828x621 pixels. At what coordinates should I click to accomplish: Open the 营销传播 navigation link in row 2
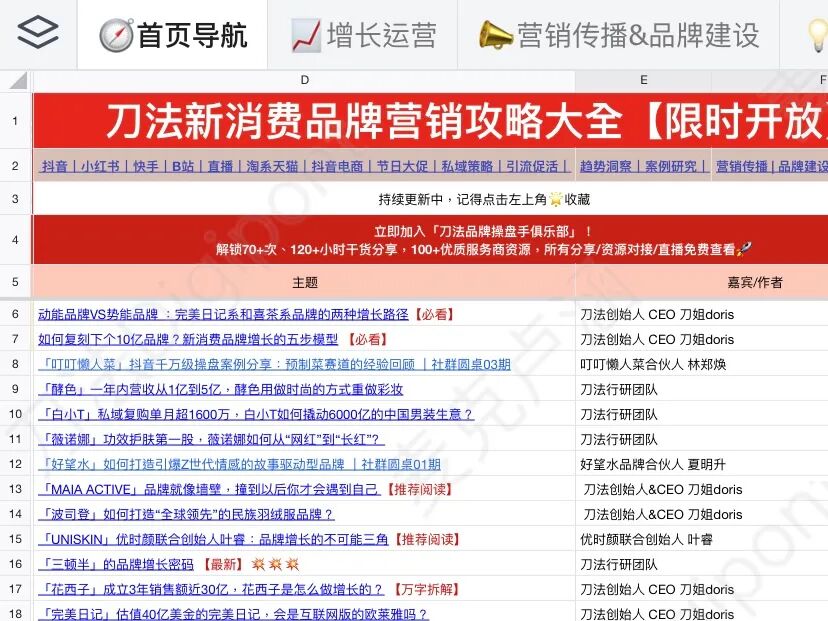[x=741, y=166]
